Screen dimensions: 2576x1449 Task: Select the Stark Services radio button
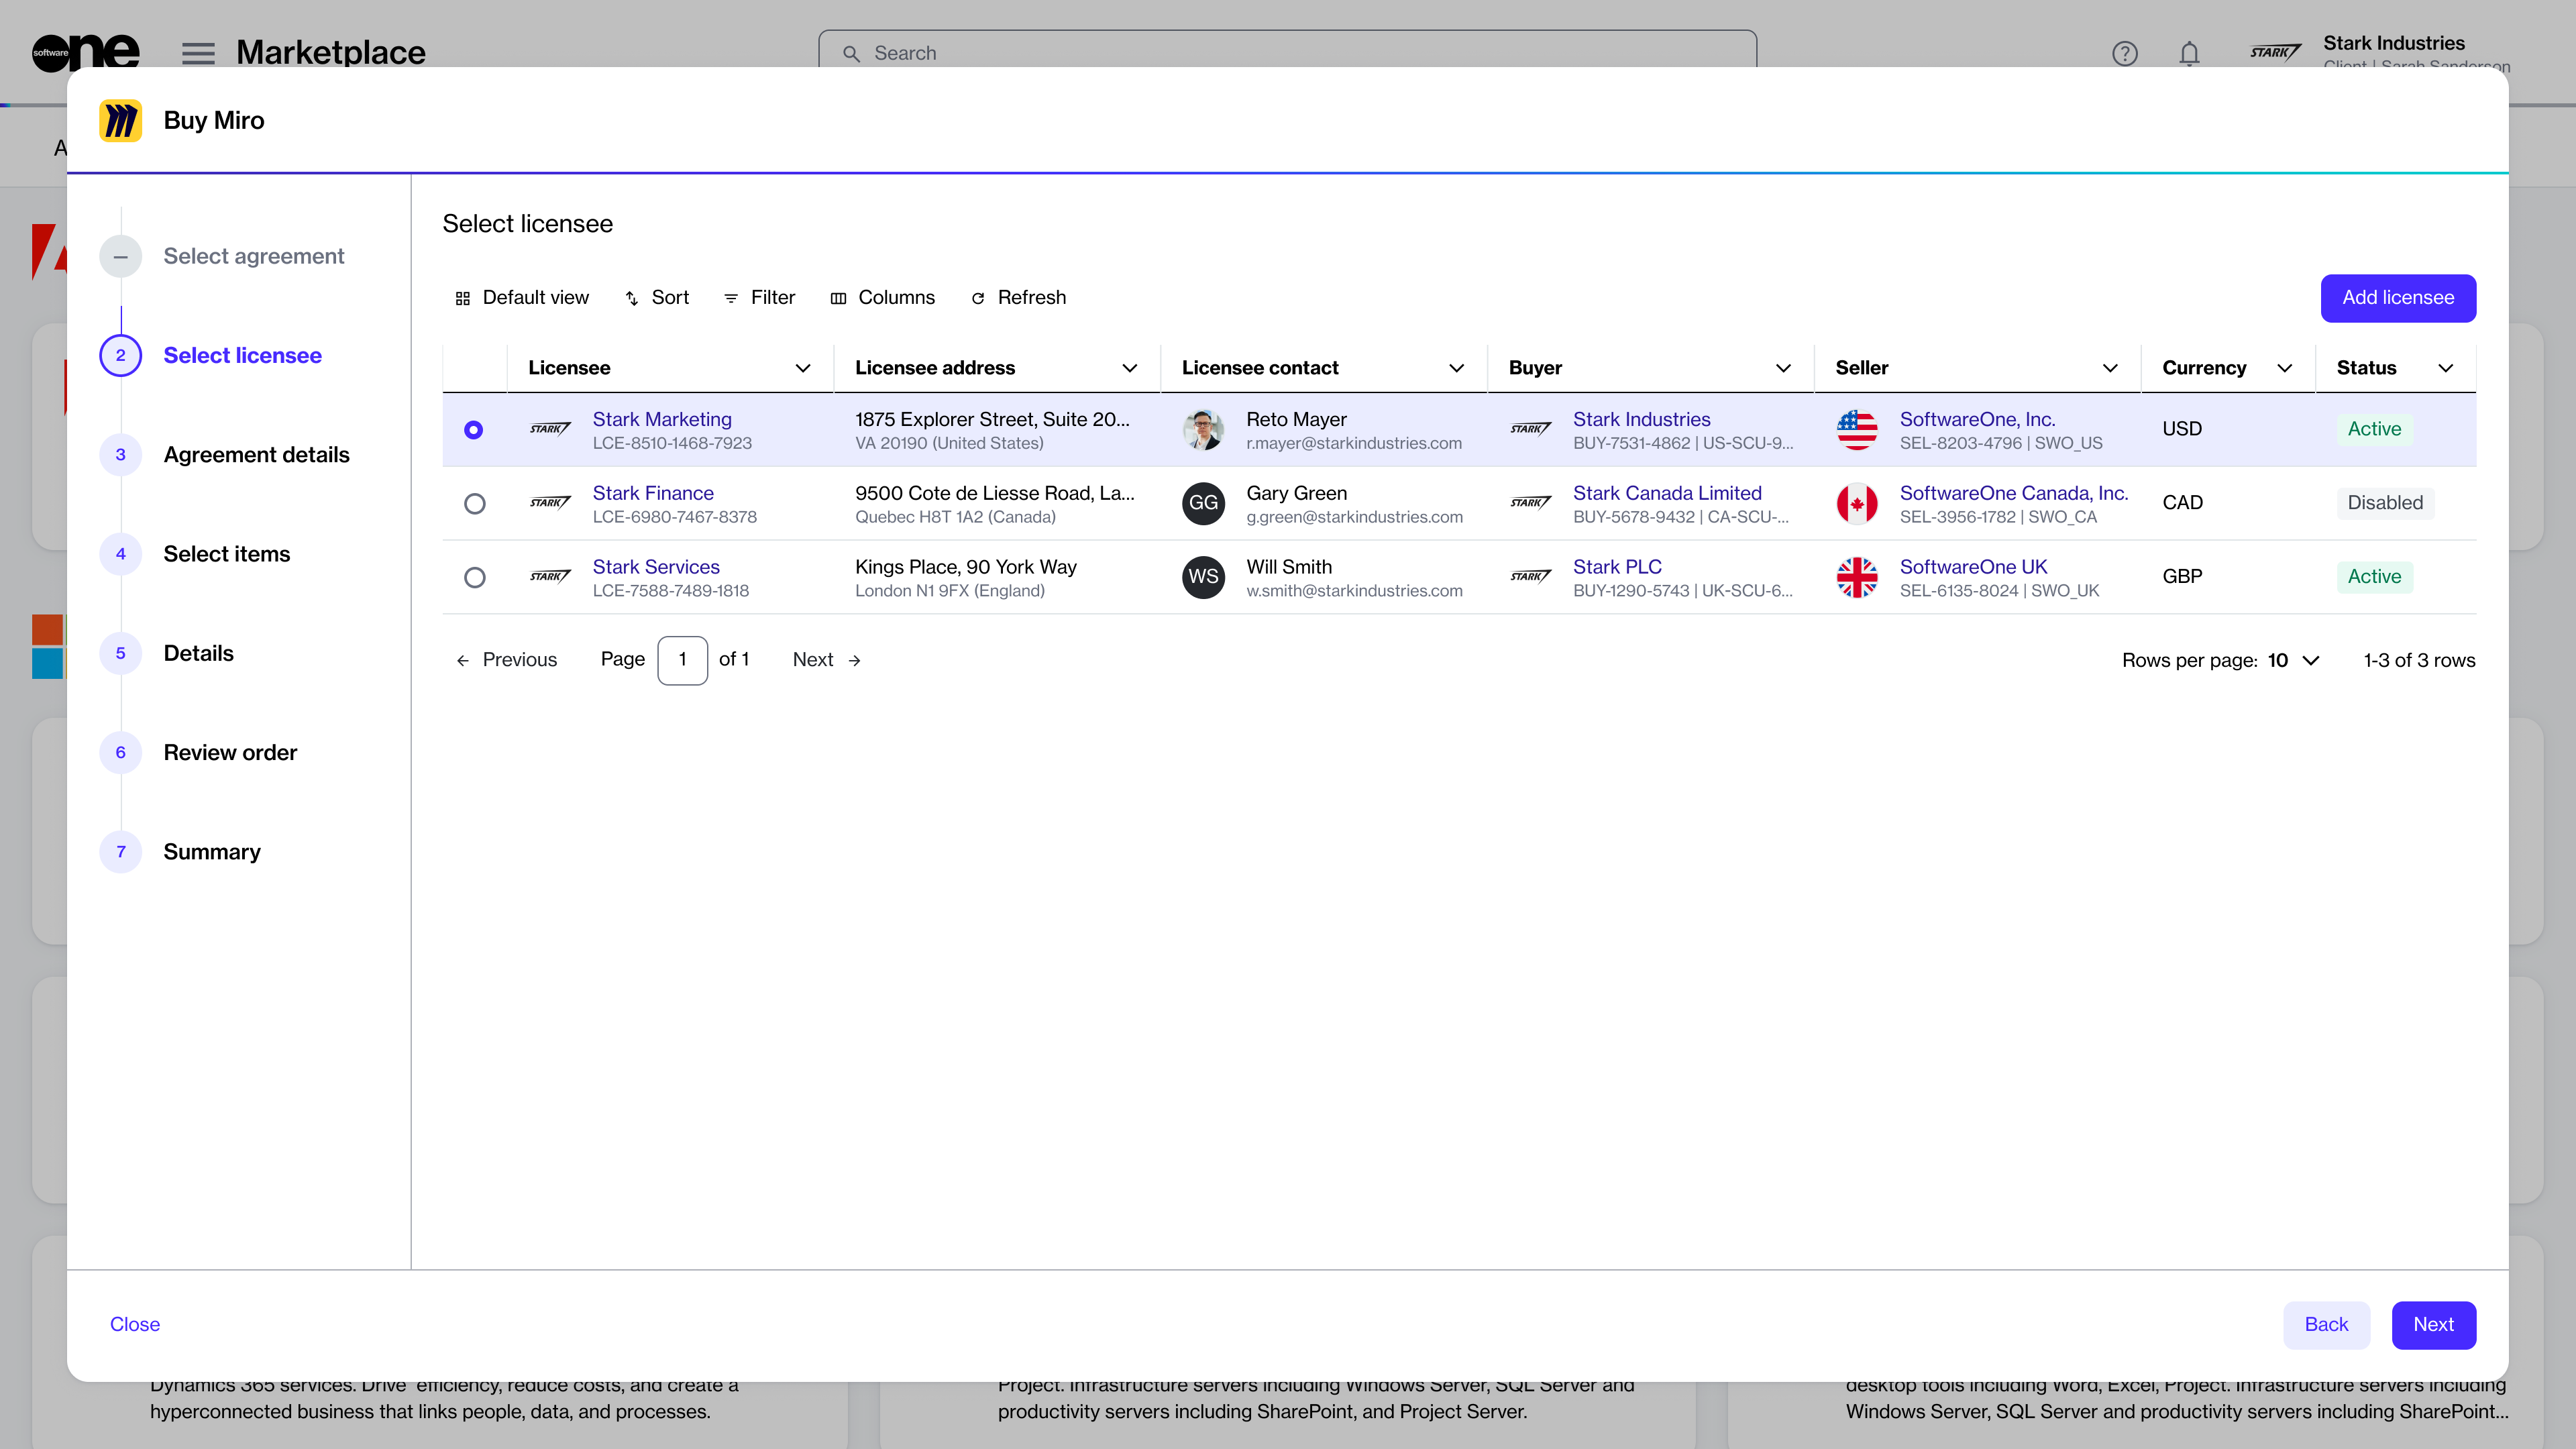(475, 577)
